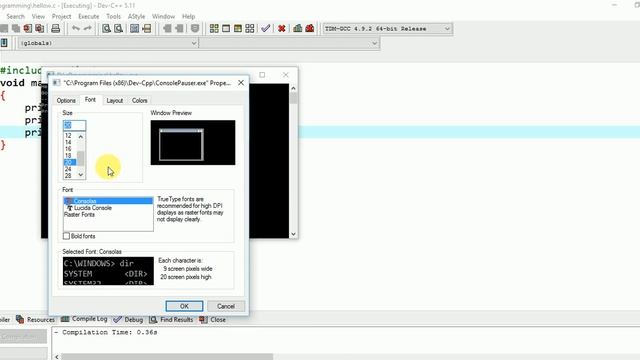Click the Redo arrow in toolbar

click(87, 28)
